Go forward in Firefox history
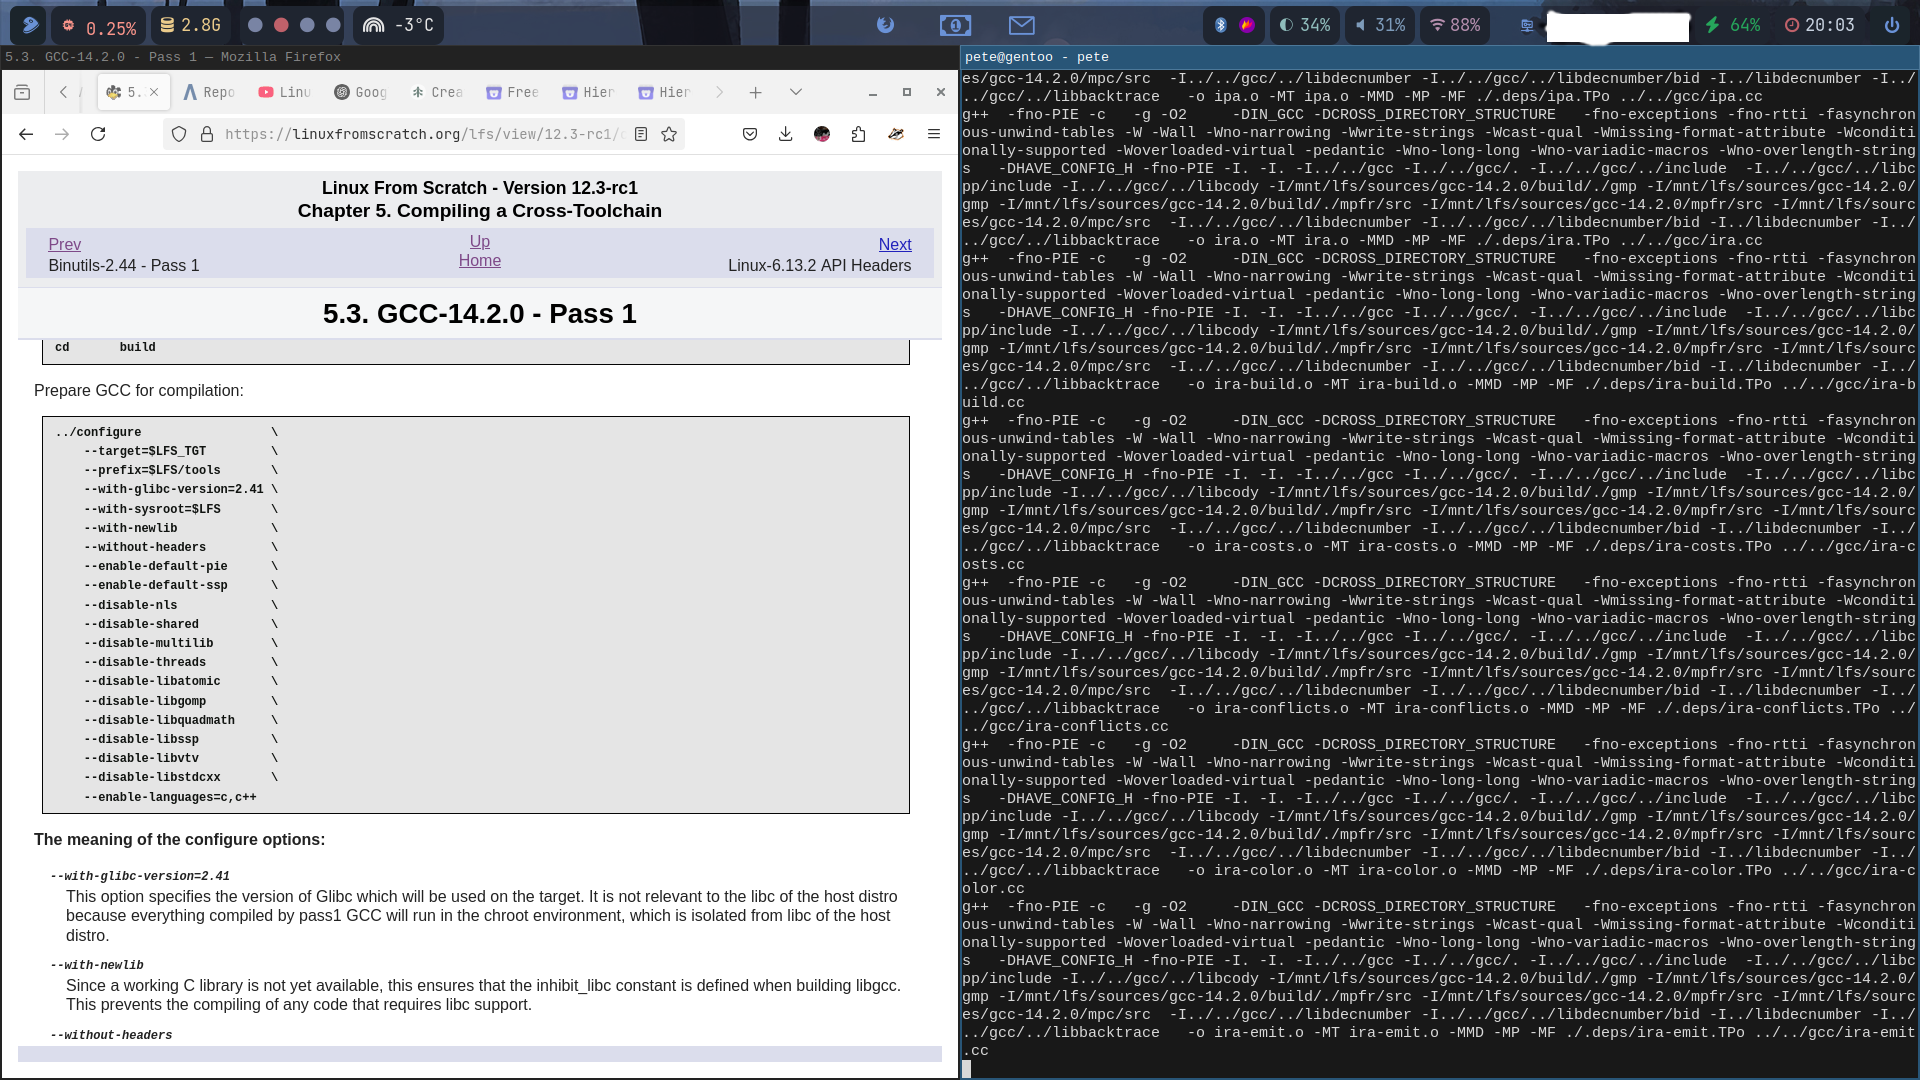The image size is (1920, 1080). 62,134
